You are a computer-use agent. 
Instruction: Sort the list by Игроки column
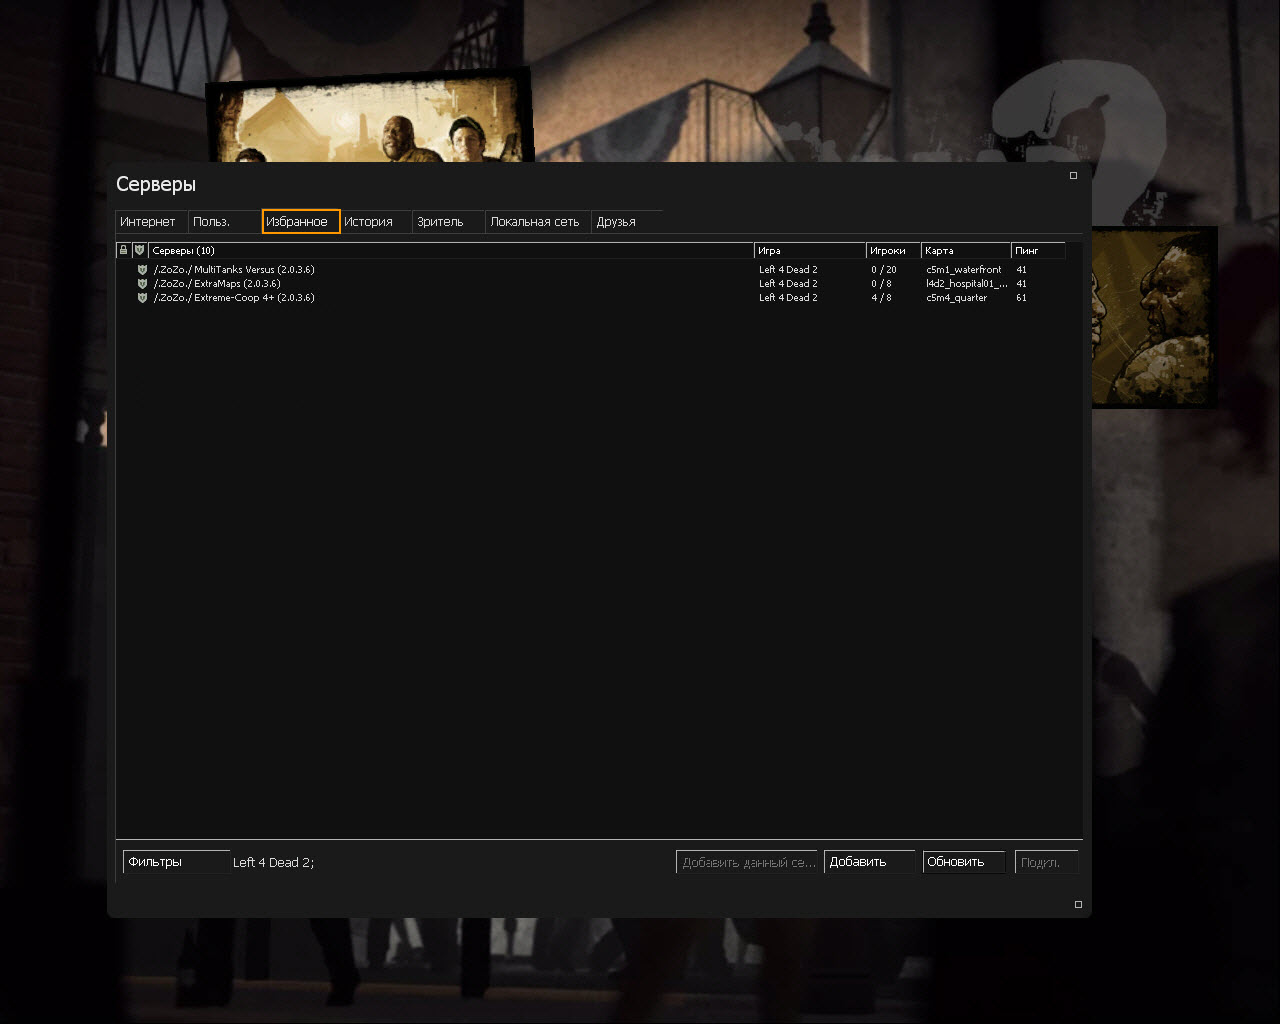point(891,251)
